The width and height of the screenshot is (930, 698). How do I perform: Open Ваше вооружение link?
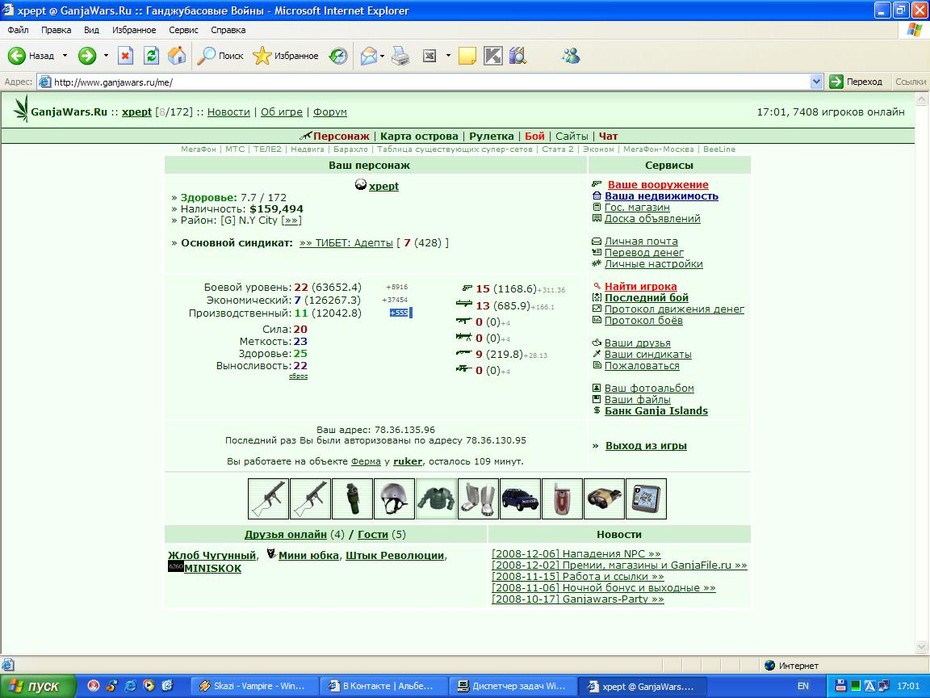(x=657, y=184)
